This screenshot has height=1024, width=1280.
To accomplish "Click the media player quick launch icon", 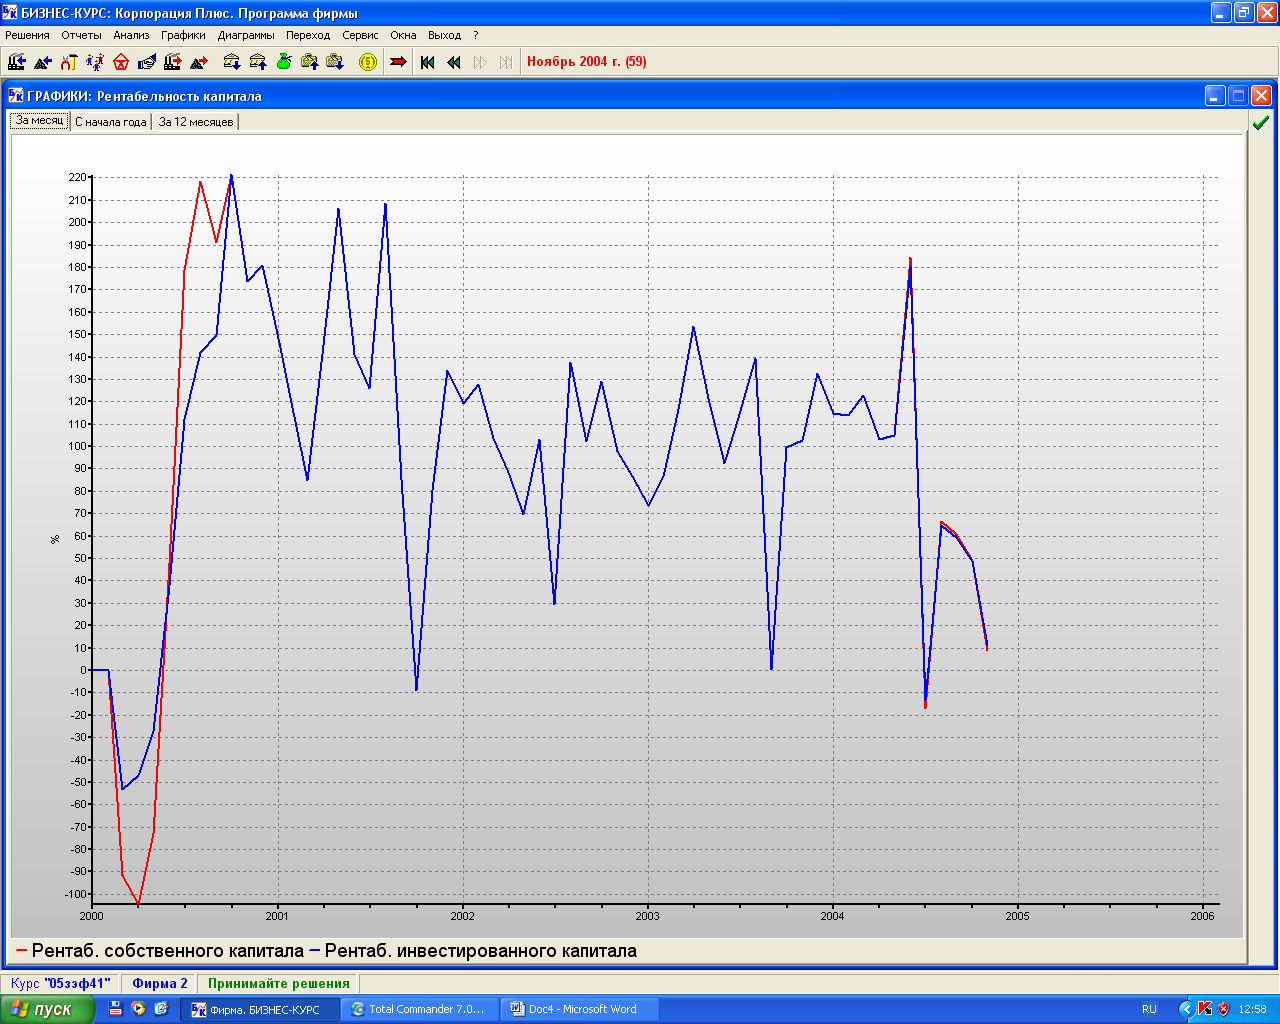I will [138, 1009].
